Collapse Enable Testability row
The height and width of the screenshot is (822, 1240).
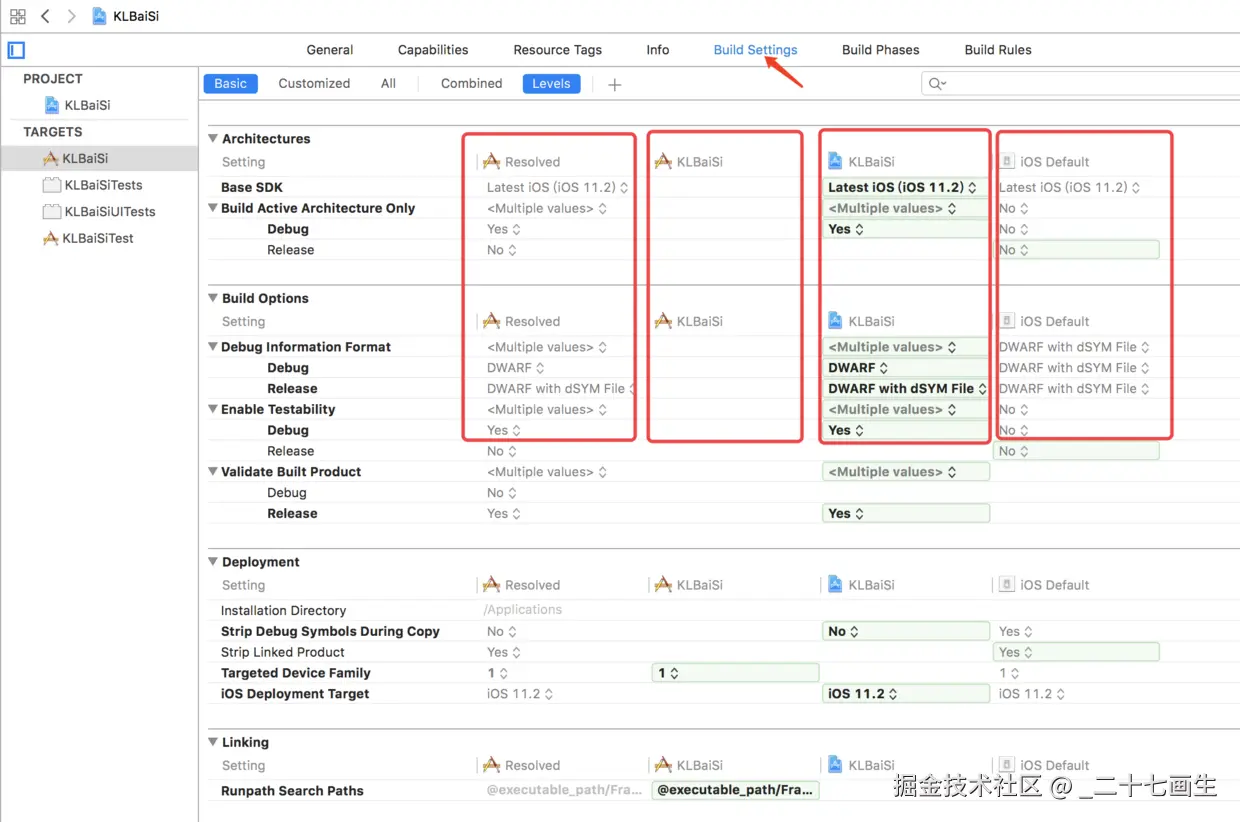[x=213, y=409]
